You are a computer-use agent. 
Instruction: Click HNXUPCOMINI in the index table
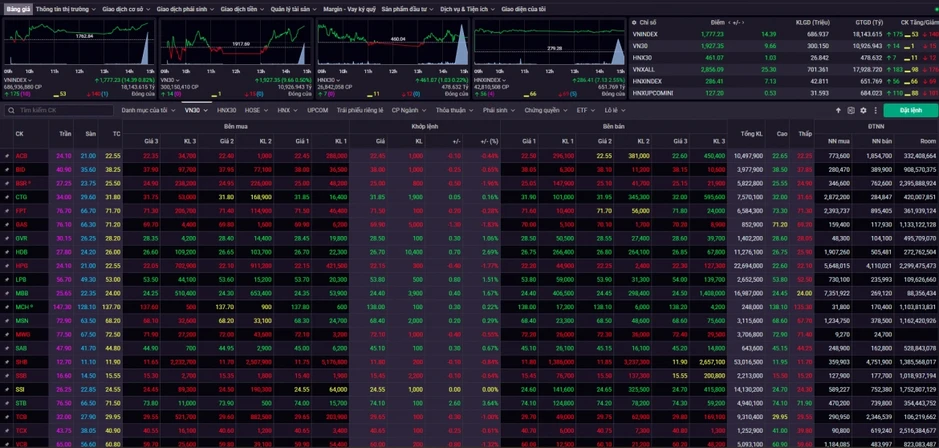click(652, 93)
